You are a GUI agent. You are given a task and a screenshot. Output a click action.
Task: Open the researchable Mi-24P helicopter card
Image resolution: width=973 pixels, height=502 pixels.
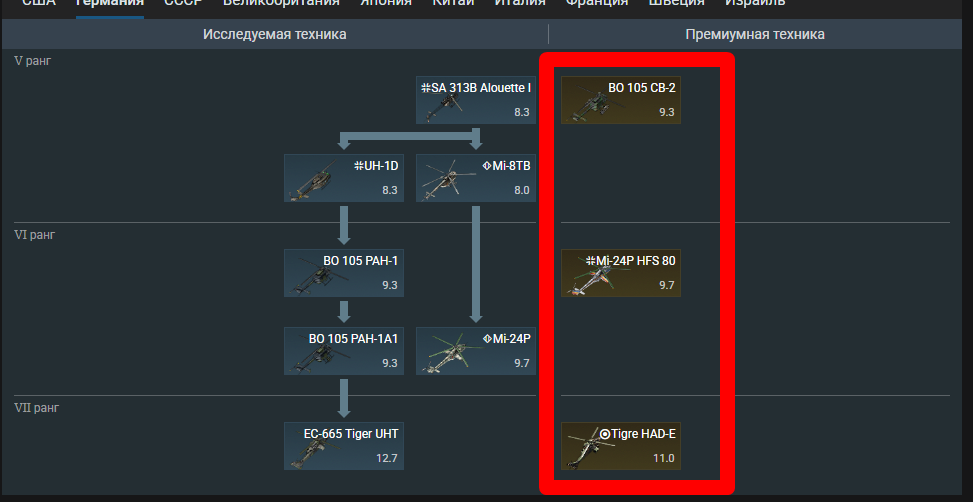click(x=475, y=351)
